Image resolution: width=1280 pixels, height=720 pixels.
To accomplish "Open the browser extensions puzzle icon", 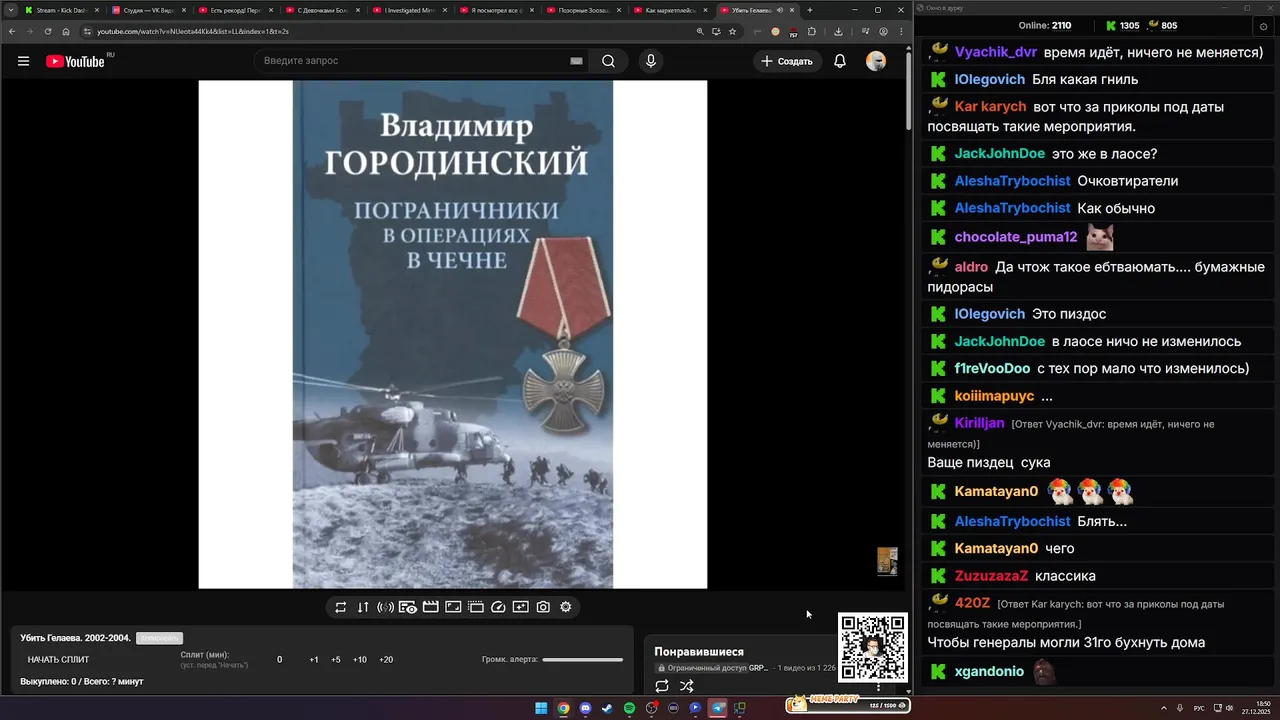I will point(812,31).
